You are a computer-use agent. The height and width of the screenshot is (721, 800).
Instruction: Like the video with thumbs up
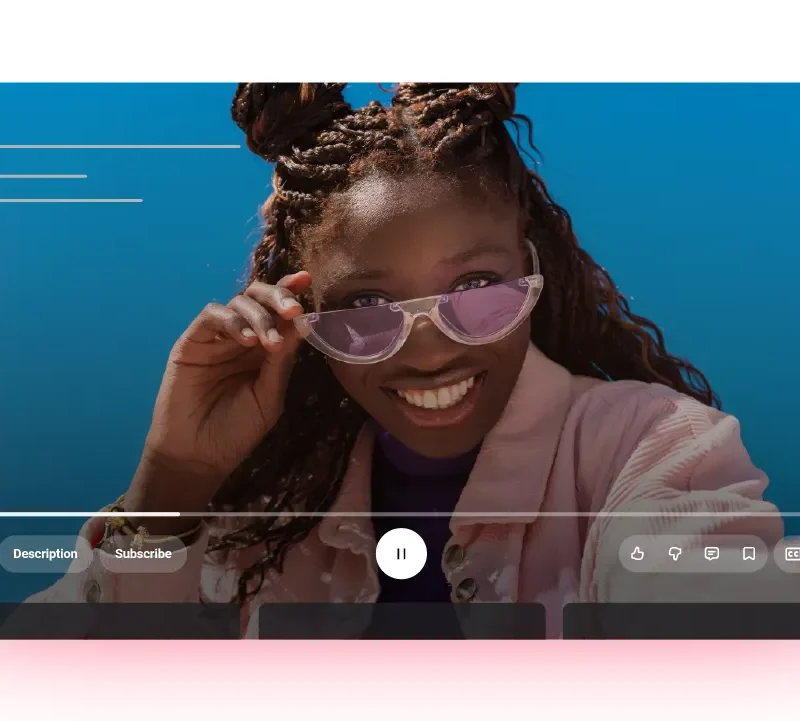click(637, 554)
